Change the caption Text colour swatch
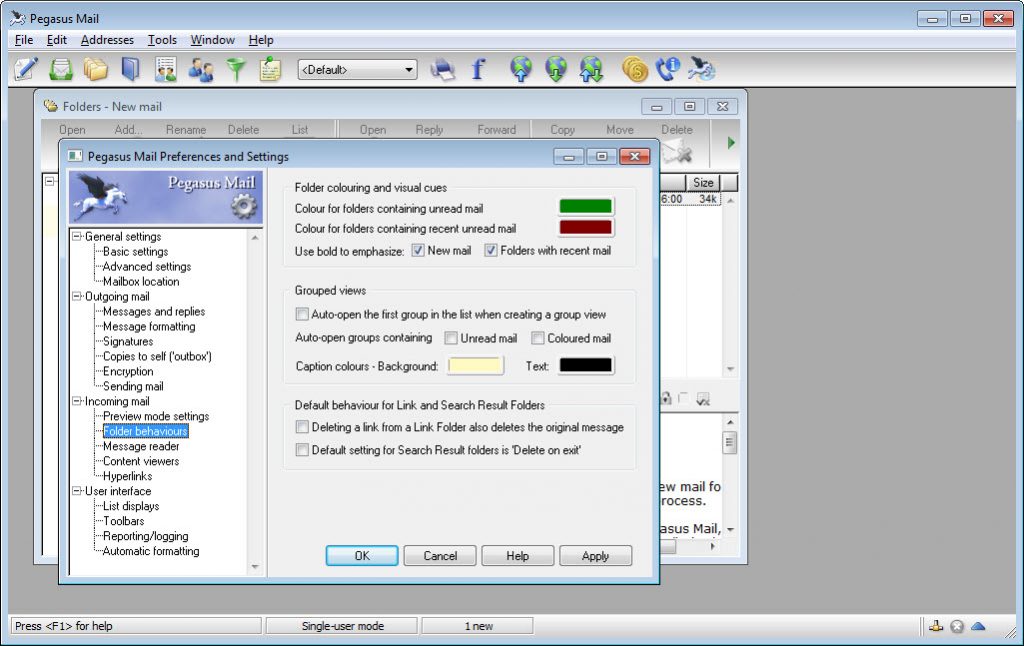 click(586, 365)
